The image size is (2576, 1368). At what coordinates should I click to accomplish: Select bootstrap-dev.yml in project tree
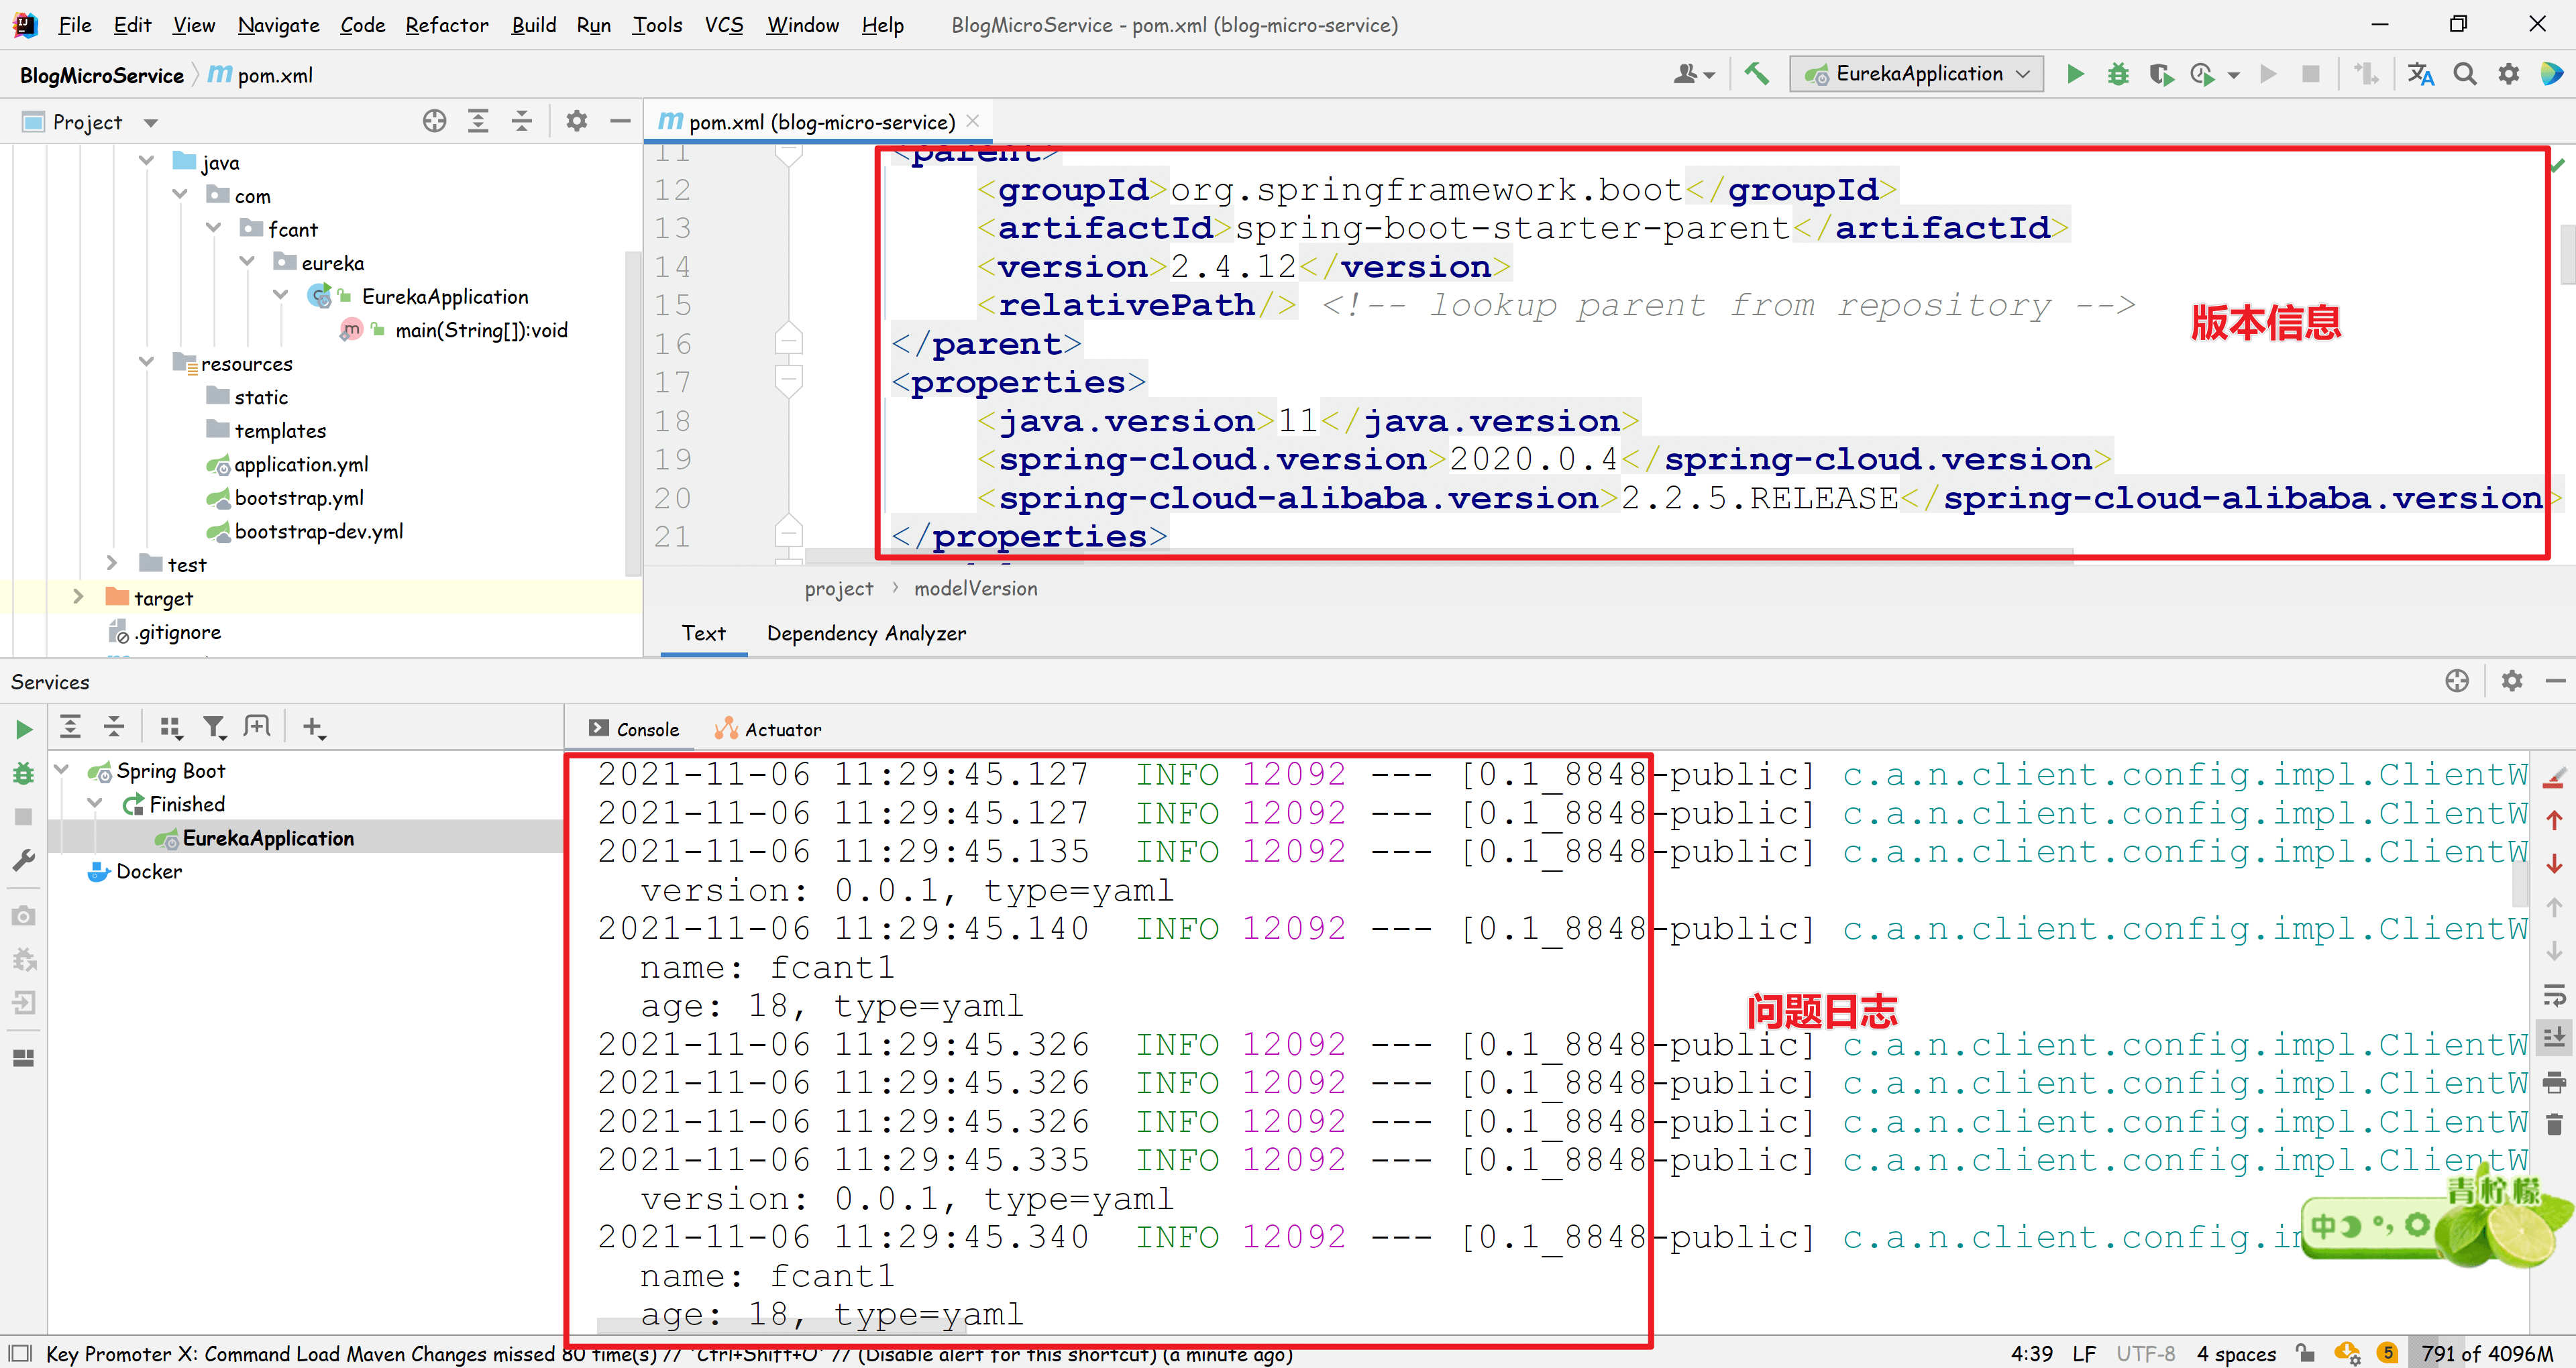pyautogui.click(x=318, y=531)
